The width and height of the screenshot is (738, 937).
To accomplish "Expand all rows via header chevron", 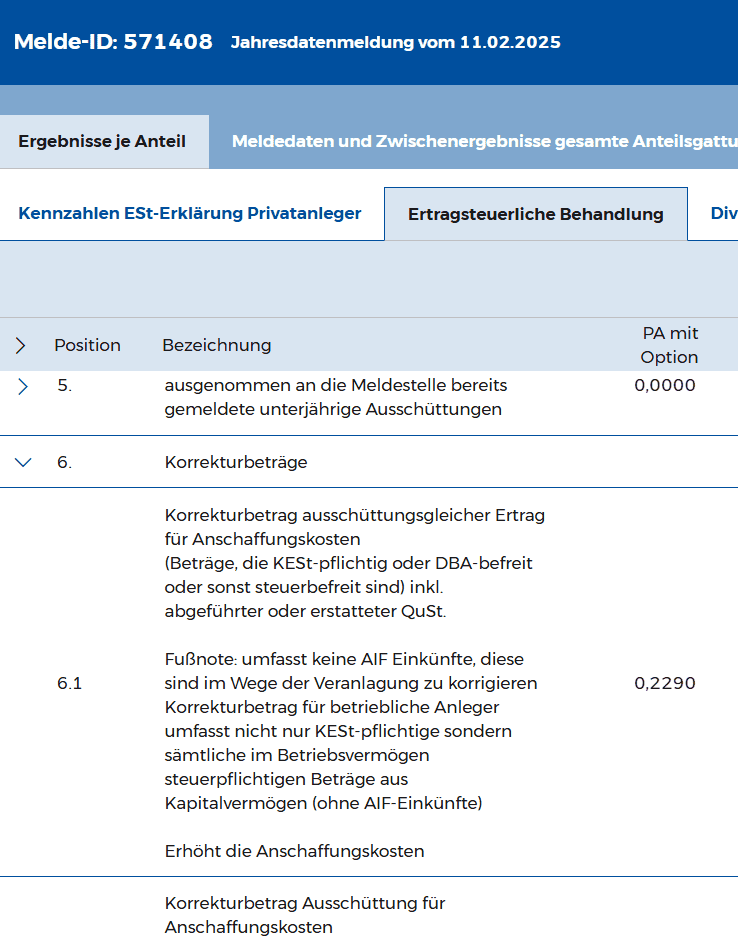I will pos(20,345).
